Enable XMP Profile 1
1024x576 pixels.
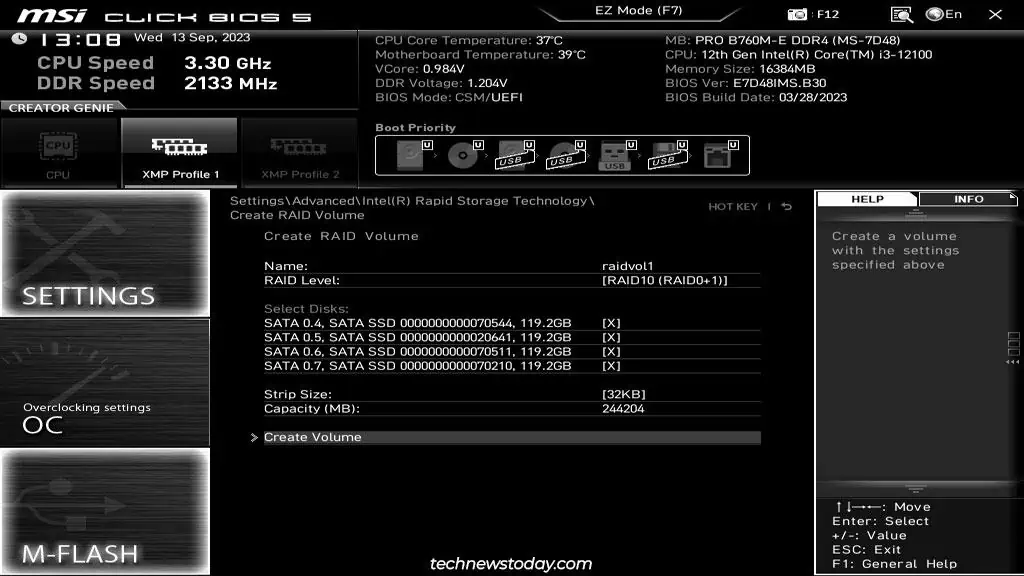[x=180, y=153]
